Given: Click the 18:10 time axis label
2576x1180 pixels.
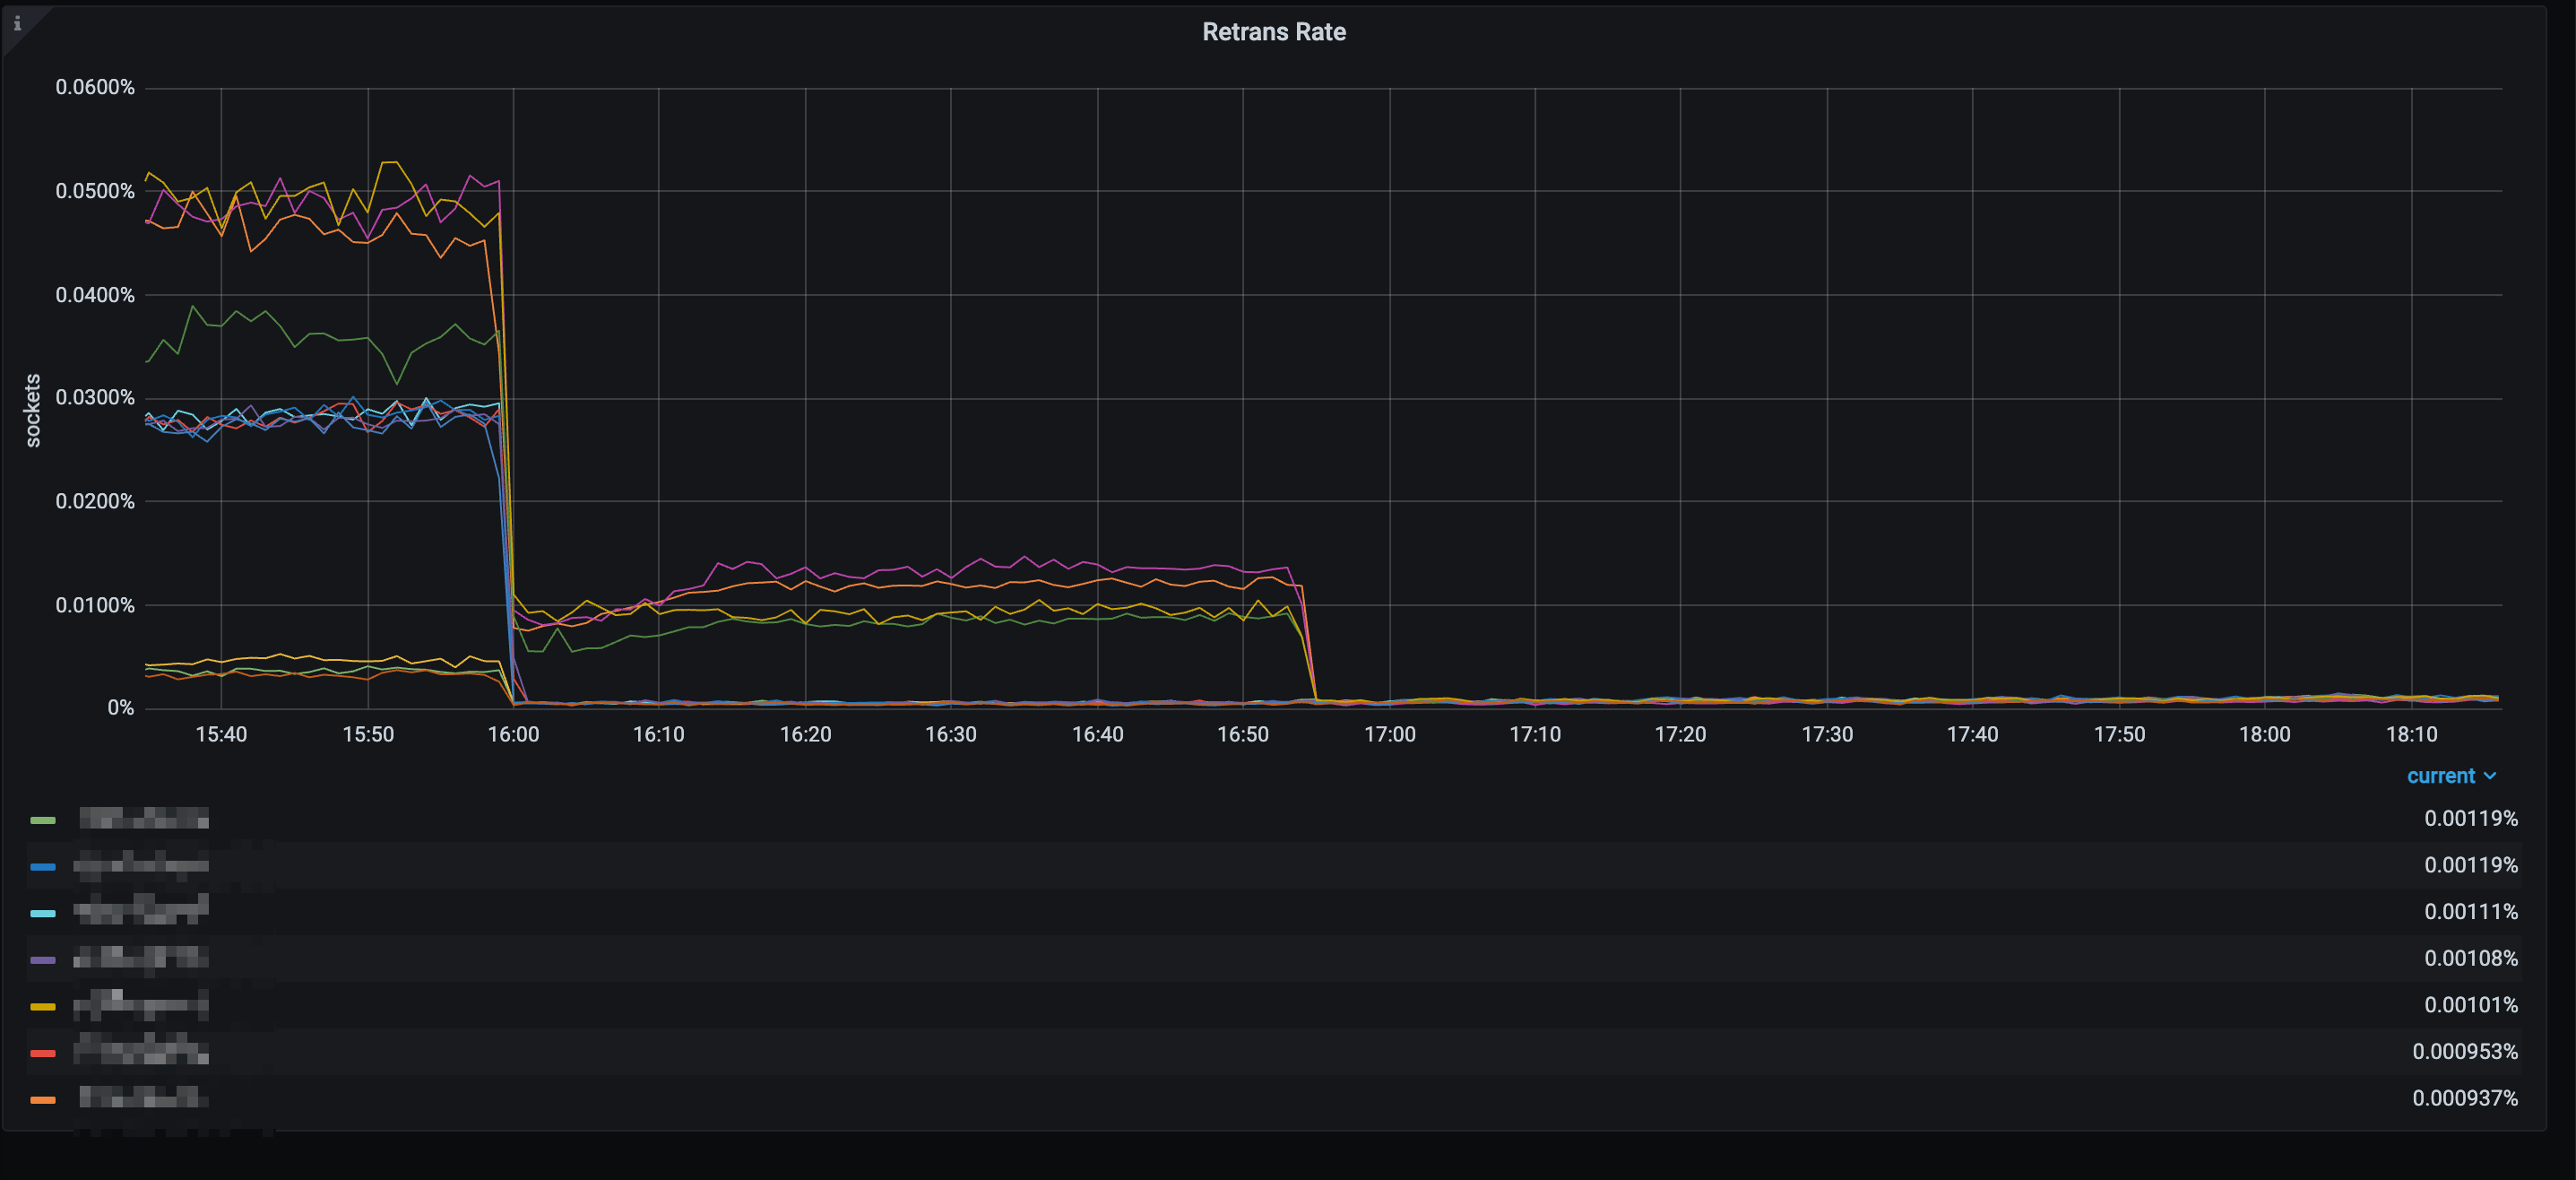Looking at the screenshot, I should pyautogui.click(x=2411, y=734).
